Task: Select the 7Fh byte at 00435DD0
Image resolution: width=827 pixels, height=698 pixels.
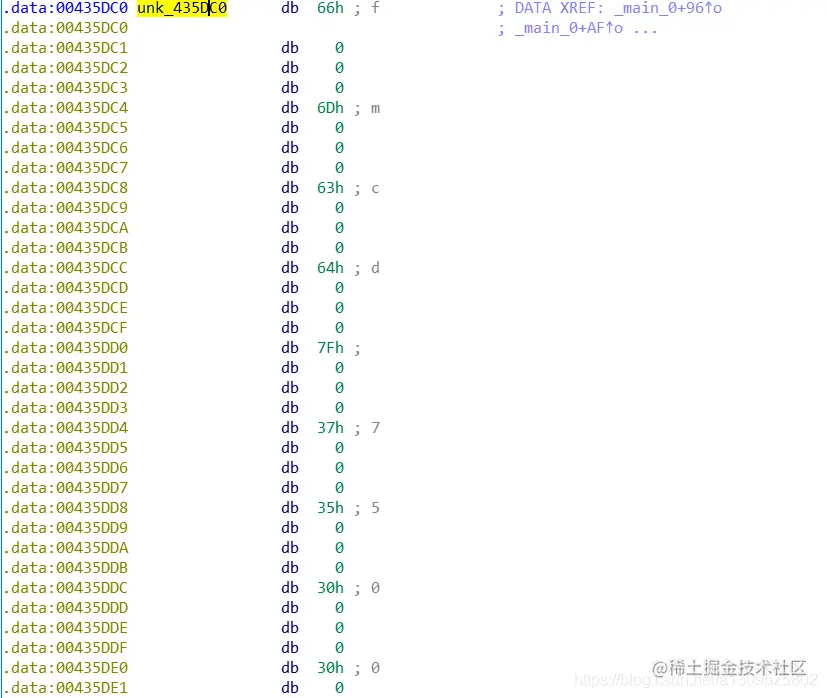Action: [x=330, y=348]
